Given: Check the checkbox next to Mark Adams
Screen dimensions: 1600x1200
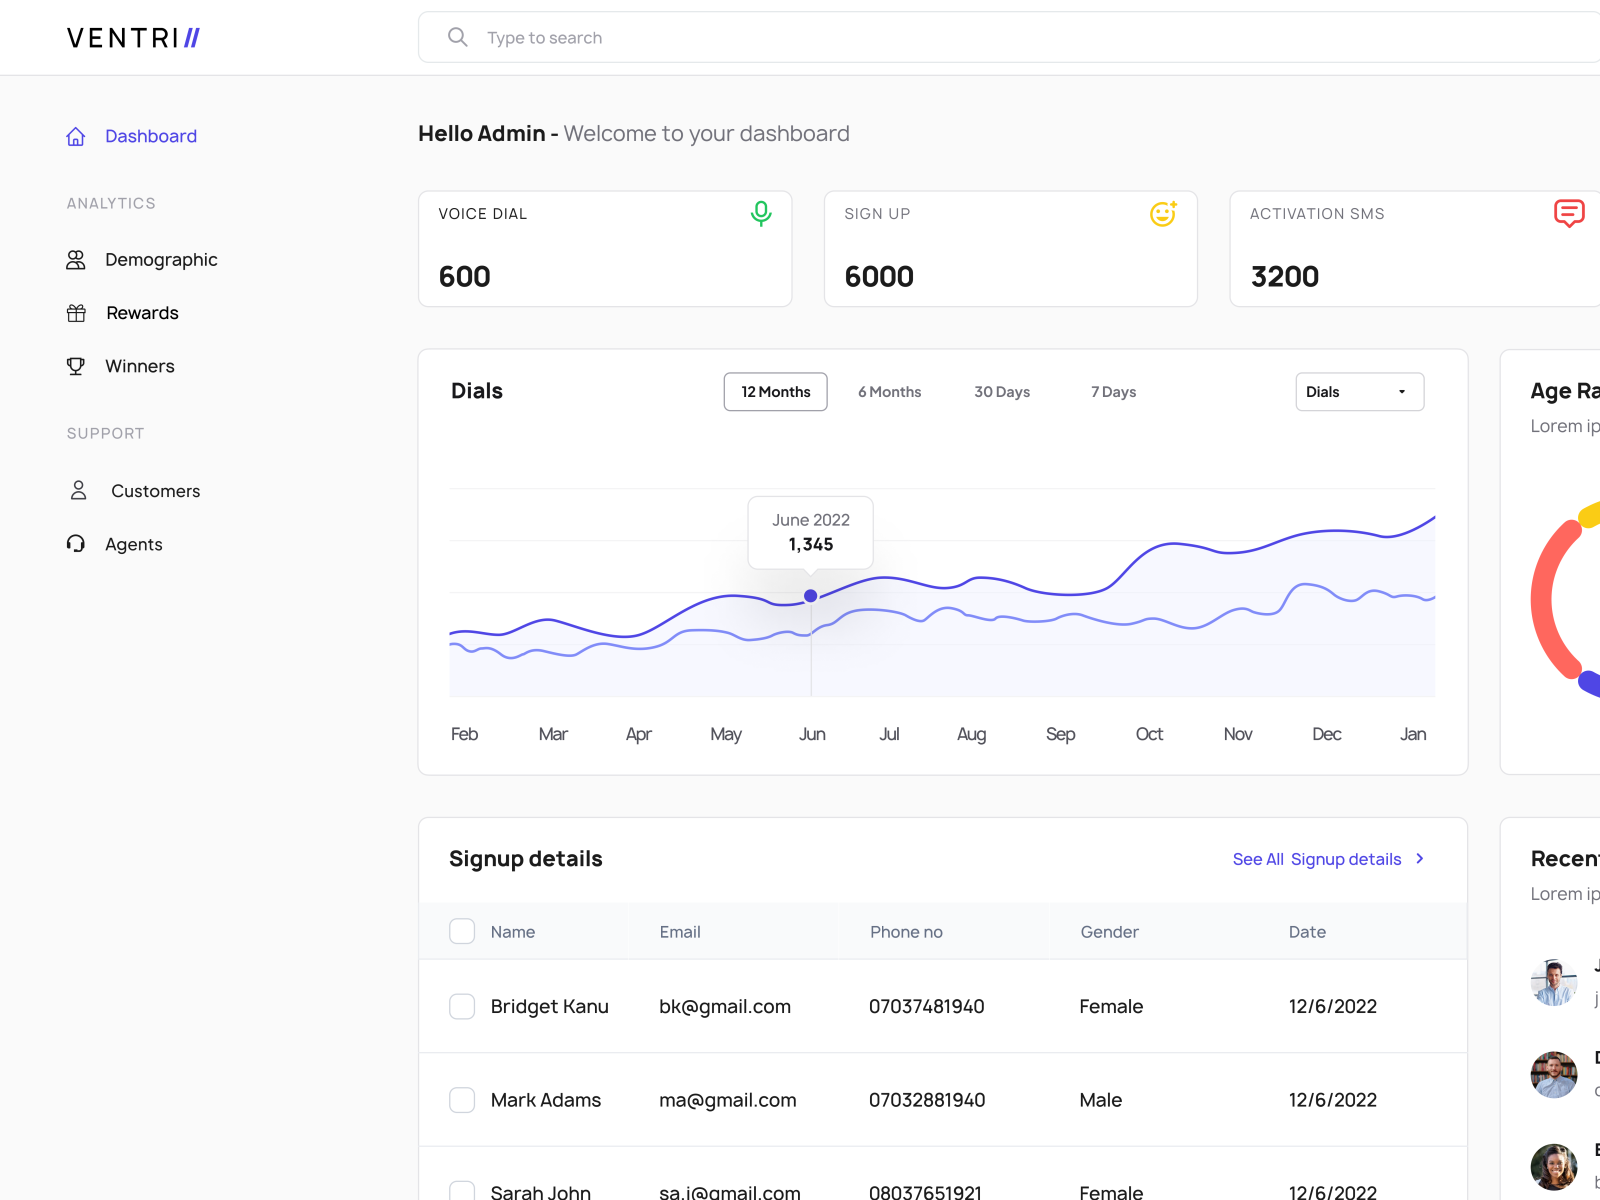Looking at the screenshot, I should 462,1099.
